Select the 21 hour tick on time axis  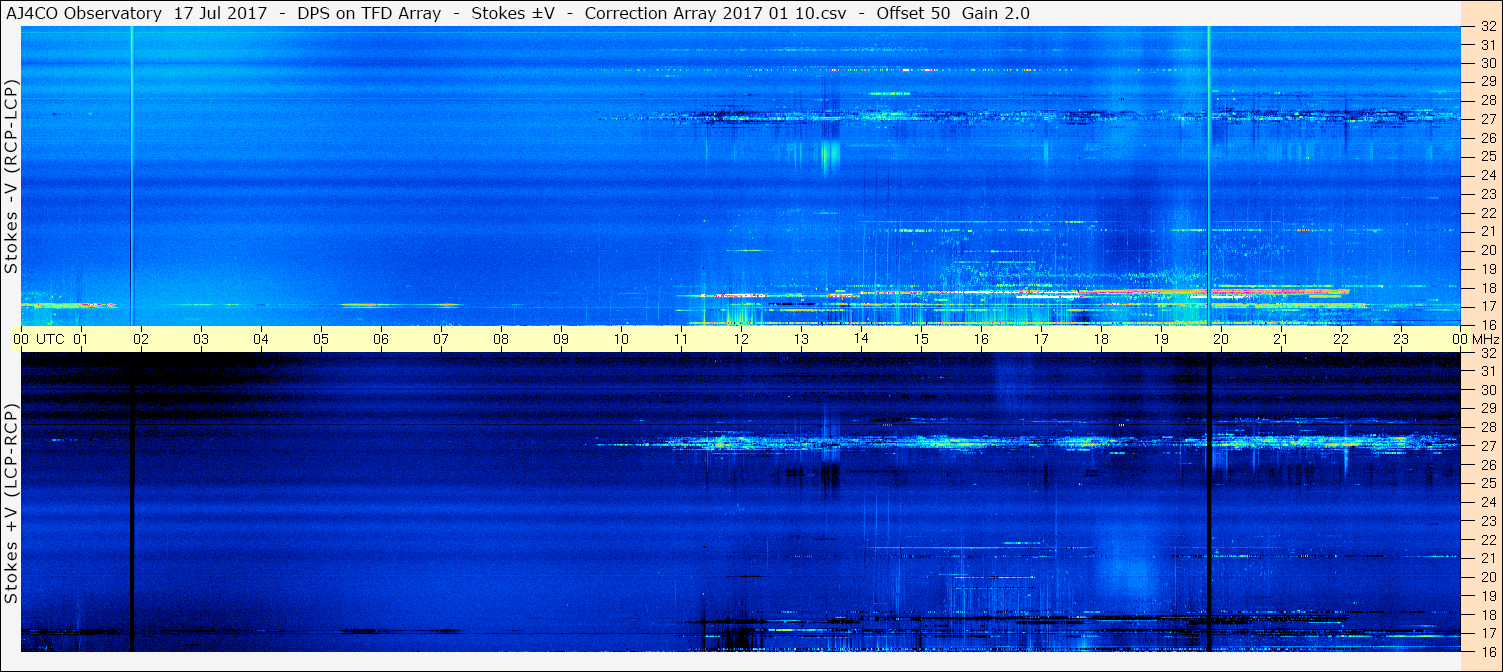point(1281,339)
